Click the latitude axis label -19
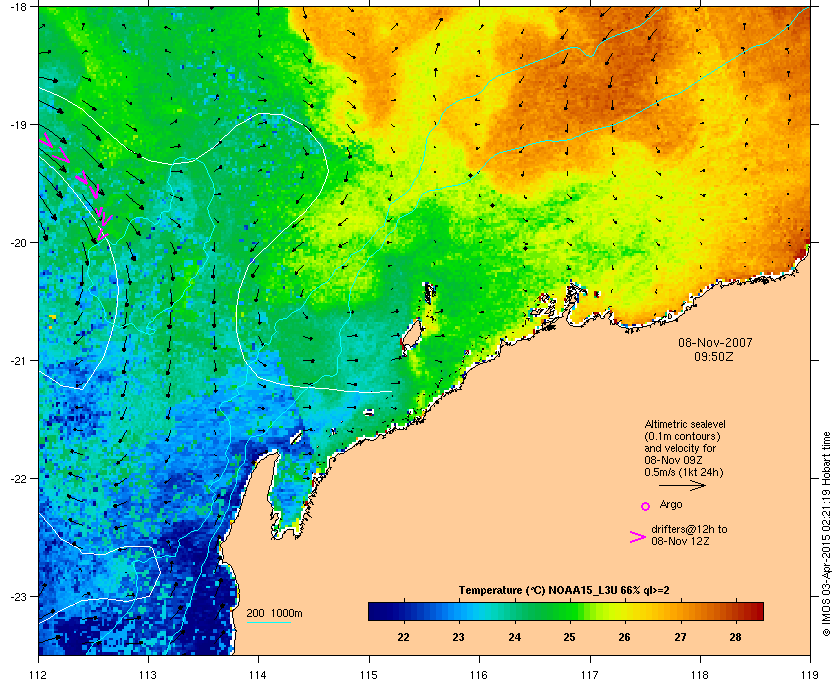 [18, 124]
